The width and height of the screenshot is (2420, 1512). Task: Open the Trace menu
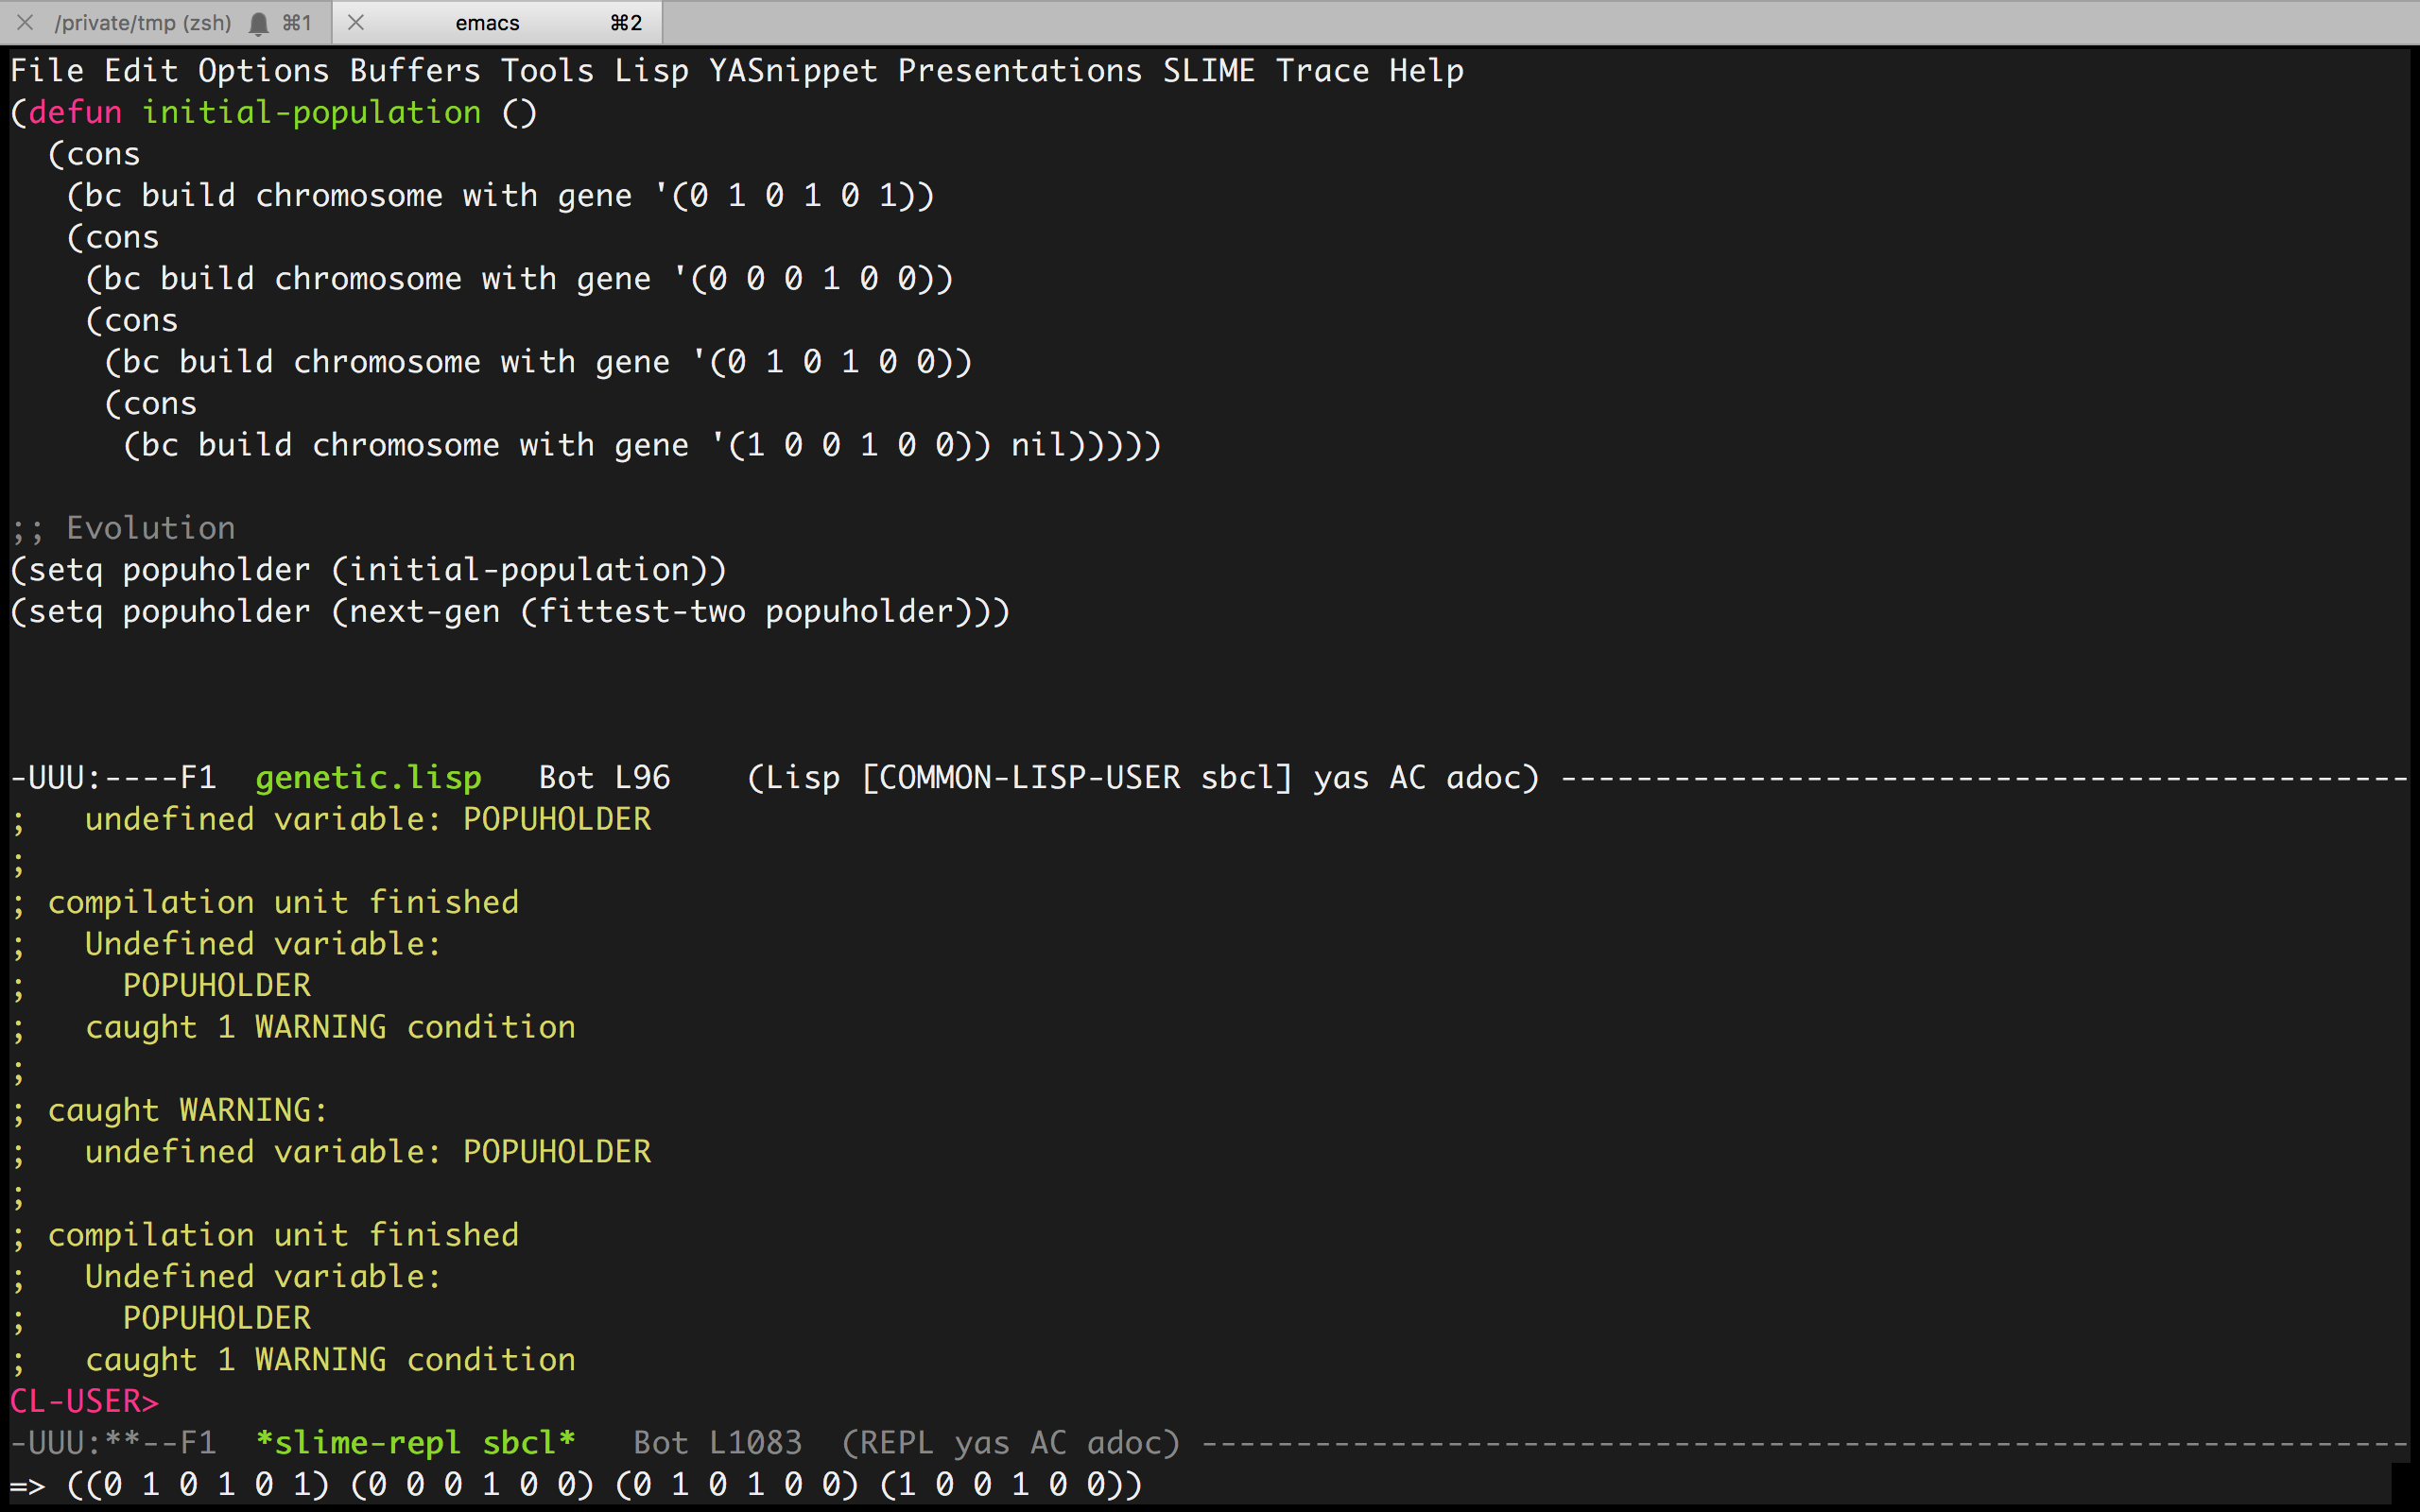[1322, 71]
